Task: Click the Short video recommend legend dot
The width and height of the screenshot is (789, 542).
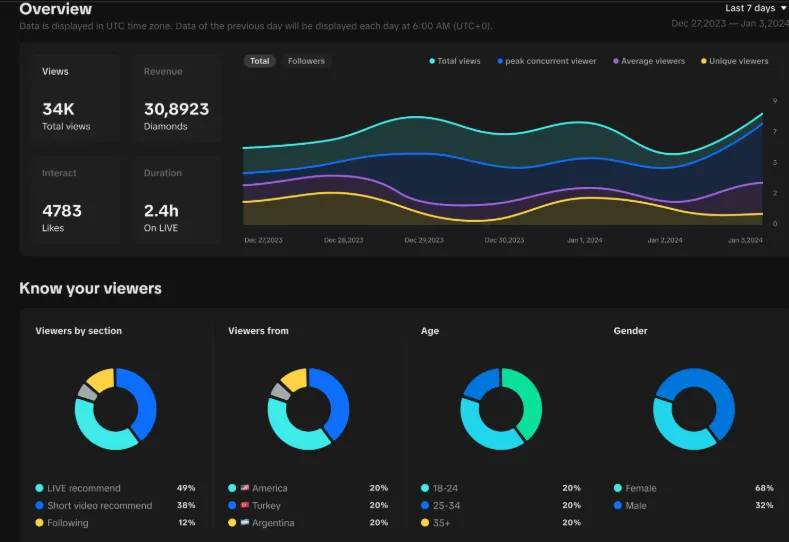Action: (x=39, y=506)
